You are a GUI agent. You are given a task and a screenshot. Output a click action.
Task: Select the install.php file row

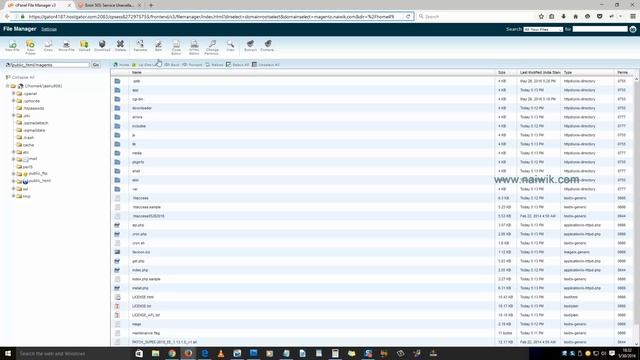point(372,288)
